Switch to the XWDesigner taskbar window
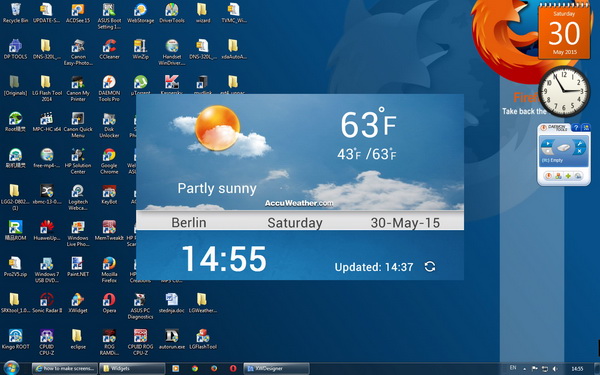 point(276,368)
